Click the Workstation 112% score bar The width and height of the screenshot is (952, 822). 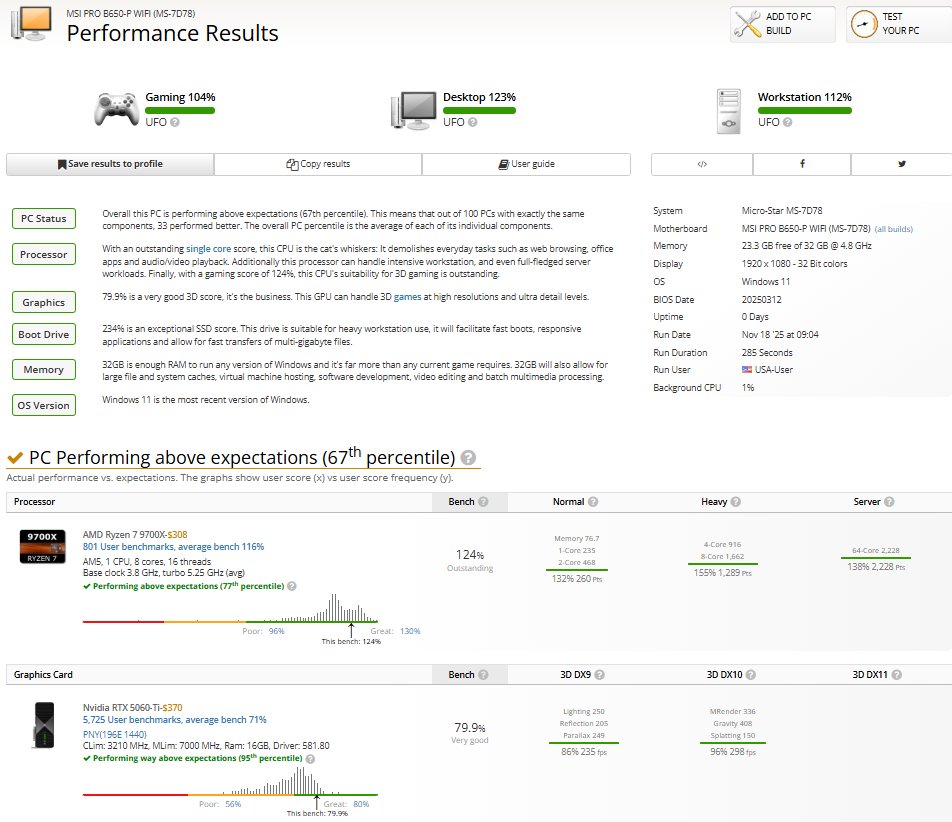pos(804,110)
